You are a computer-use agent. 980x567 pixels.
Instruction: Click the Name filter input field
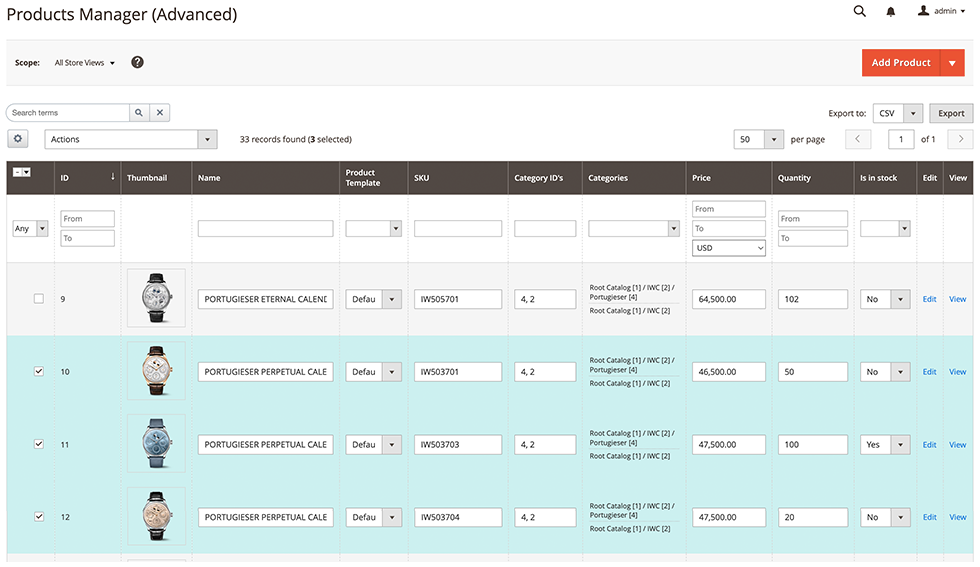point(266,228)
